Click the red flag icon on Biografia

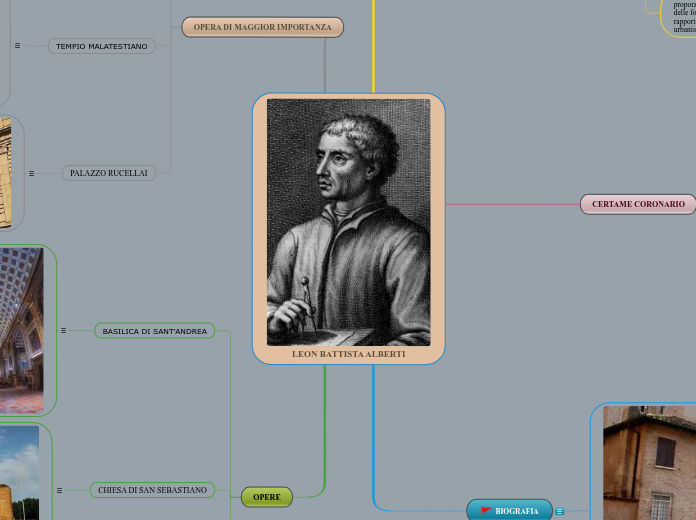pyautogui.click(x=486, y=510)
